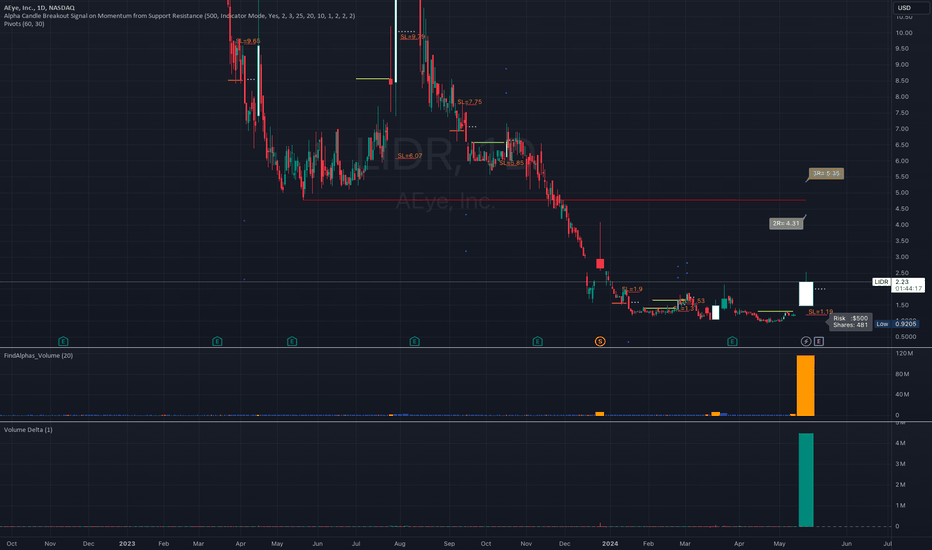Viewport: 932px width, 550px height.
Task: Click the earnings marker in May 2023
Action: [x=291, y=341]
